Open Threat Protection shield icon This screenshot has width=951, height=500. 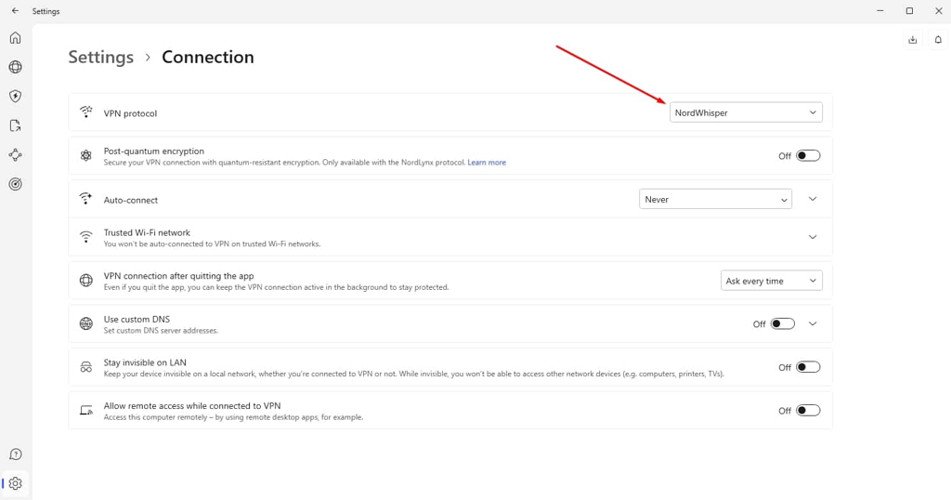[15, 96]
